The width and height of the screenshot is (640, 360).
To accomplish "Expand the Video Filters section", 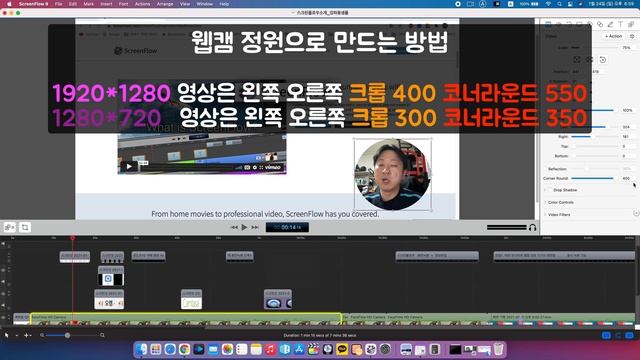I will point(545,215).
